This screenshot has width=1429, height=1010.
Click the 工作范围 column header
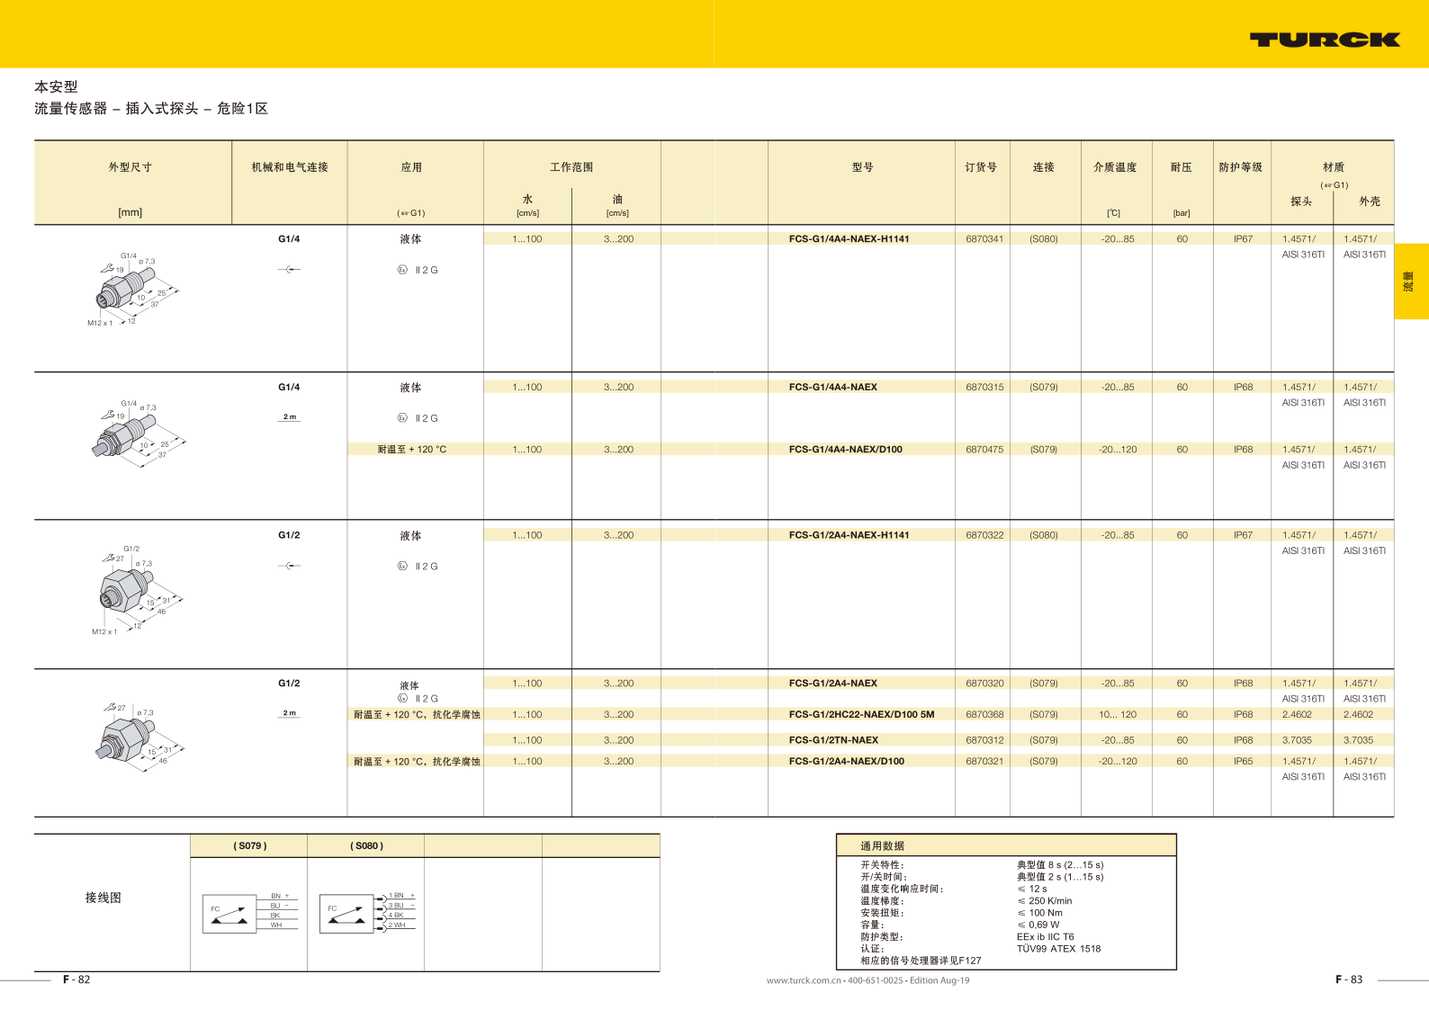pos(571,167)
